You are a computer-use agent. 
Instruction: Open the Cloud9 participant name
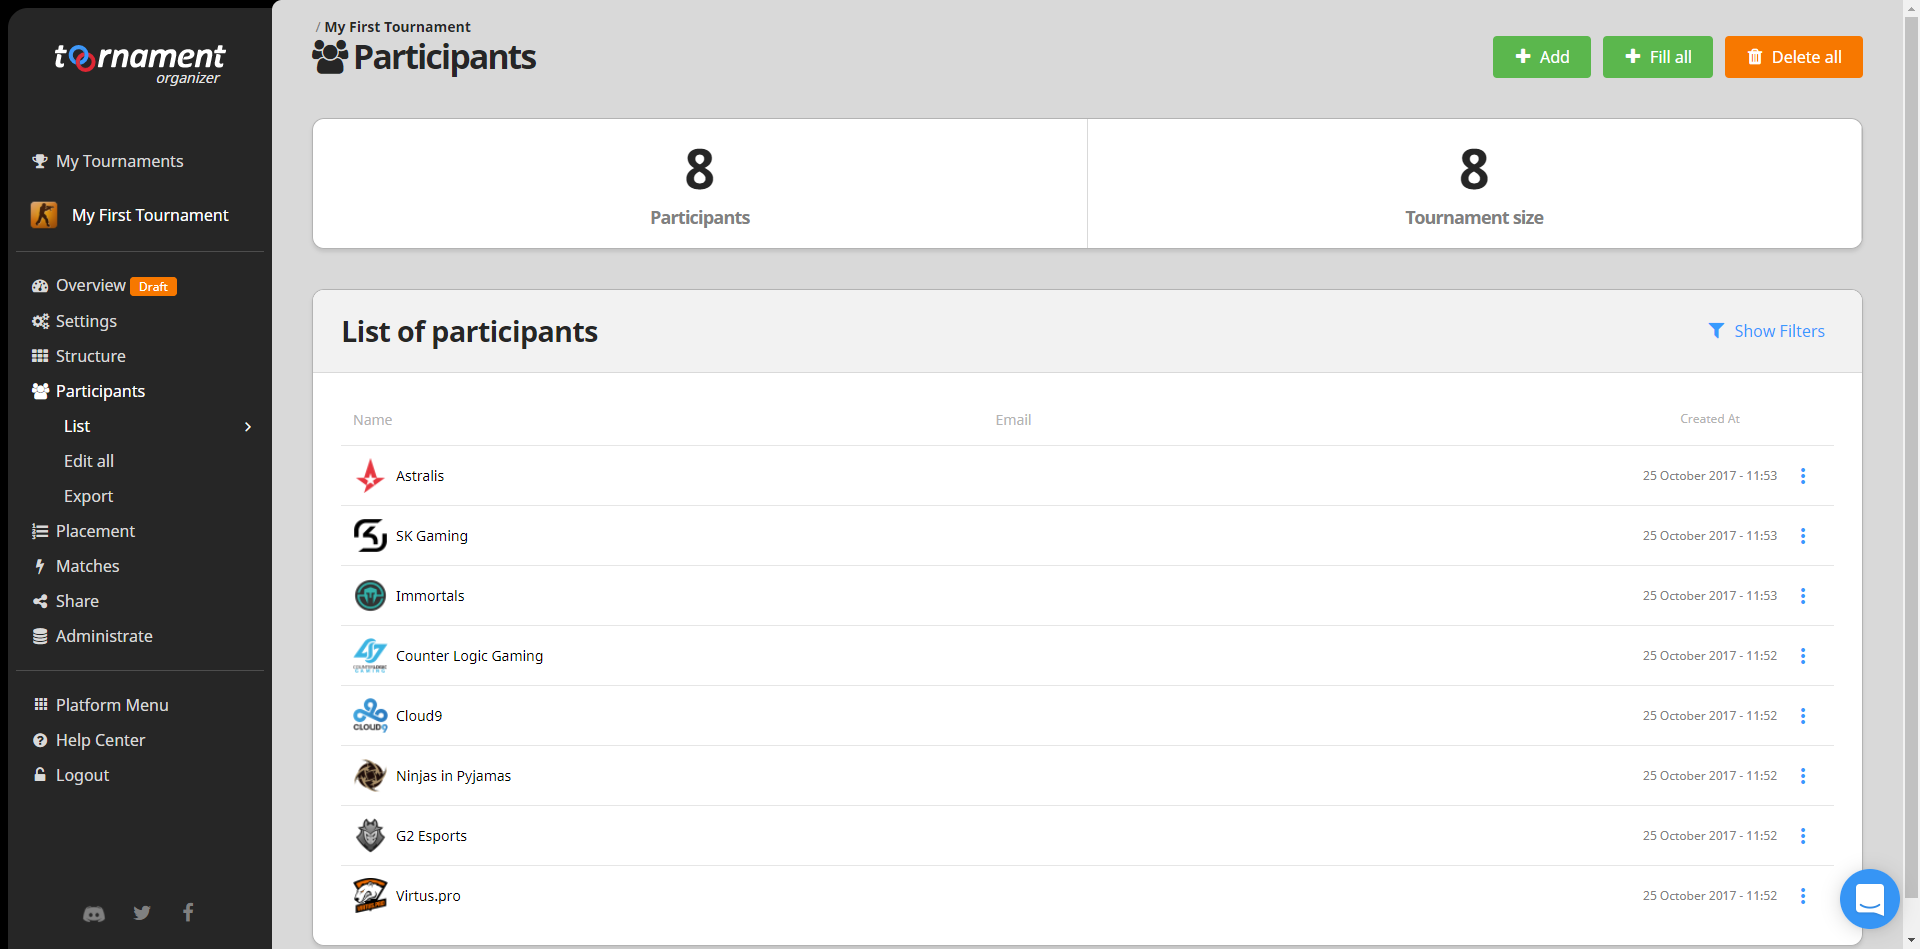click(419, 716)
